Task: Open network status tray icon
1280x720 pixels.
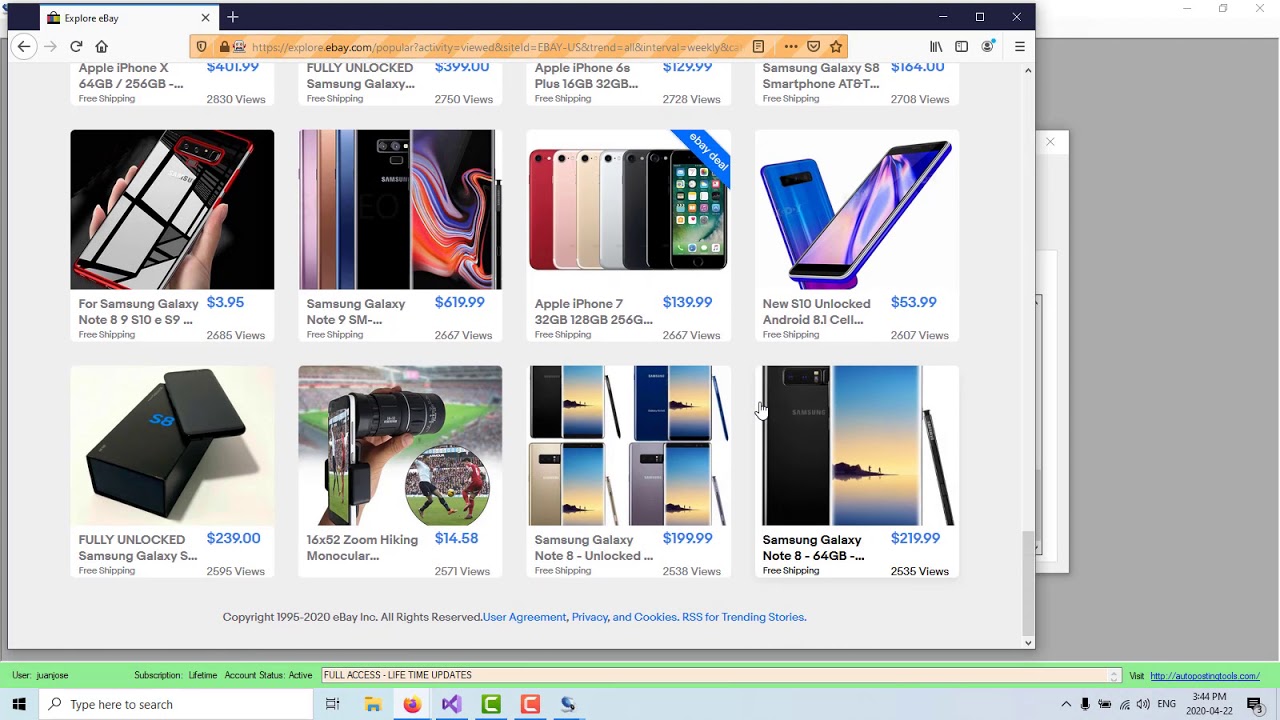Action: pos(1124,704)
